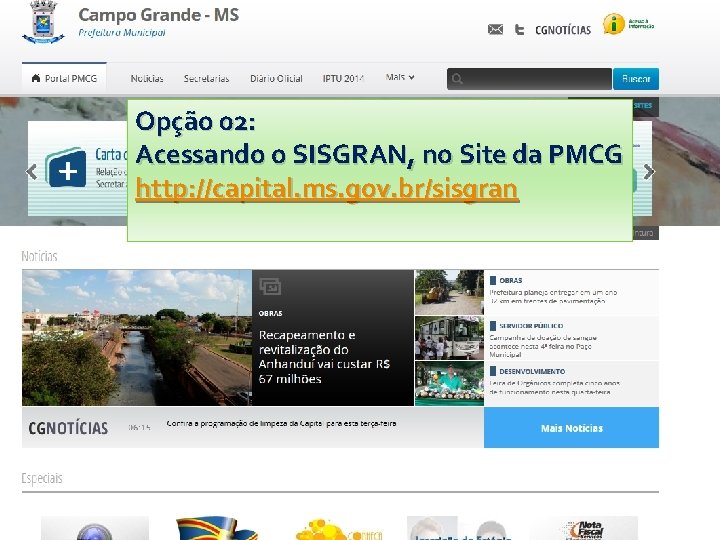Click the Campo Grande - MS title
This screenshot has width=720, height=540.
[158, 15]
